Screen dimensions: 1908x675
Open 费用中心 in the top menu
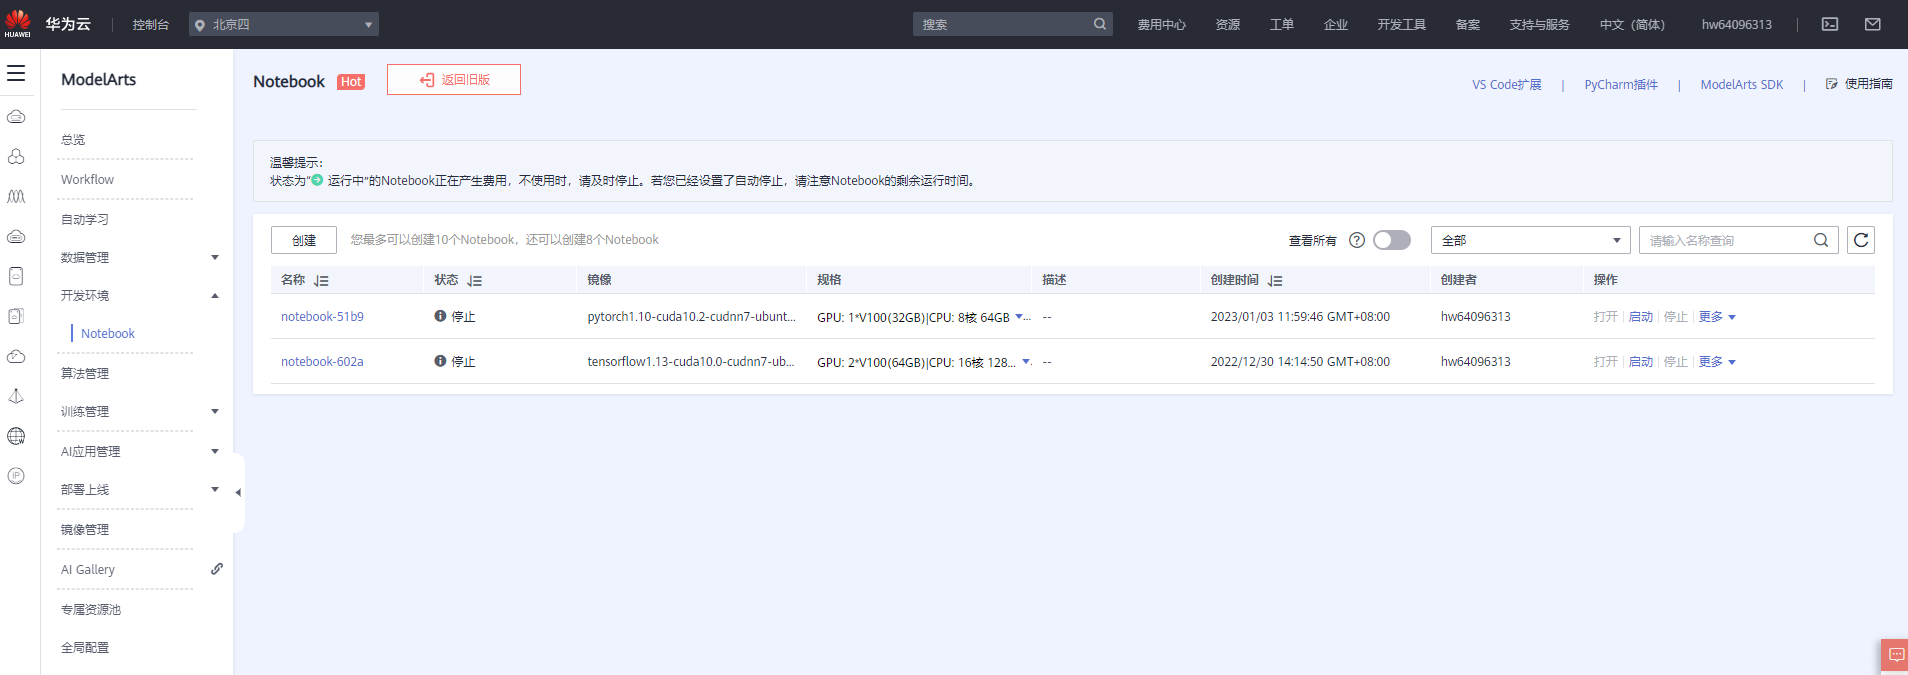[x=1161, y=24]
